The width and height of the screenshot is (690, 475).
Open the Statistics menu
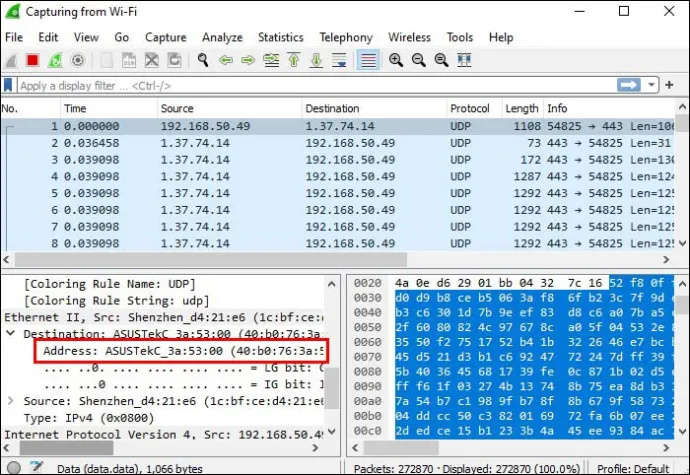click(281, 37)
